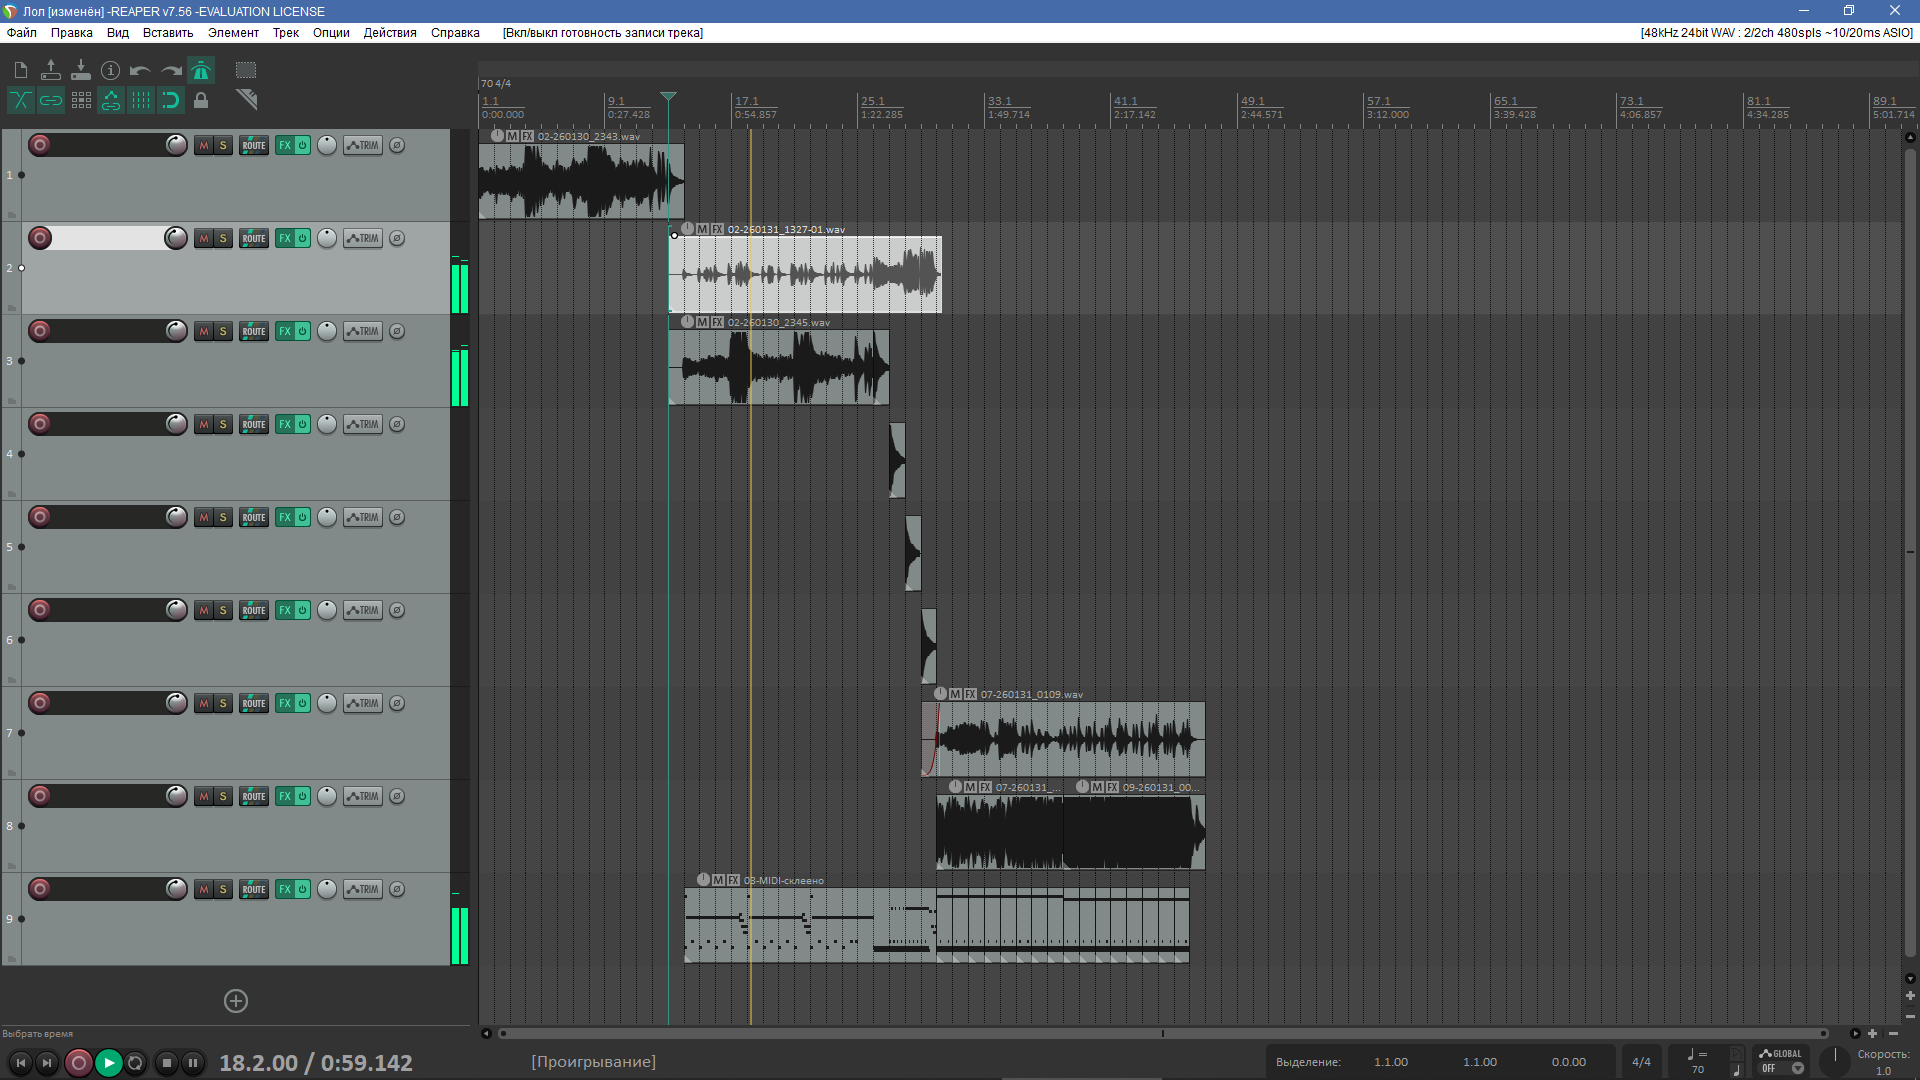Toggle the metronome button in toolbar
This screenshot has height=1080, width=1920.
tap(201, 70)
